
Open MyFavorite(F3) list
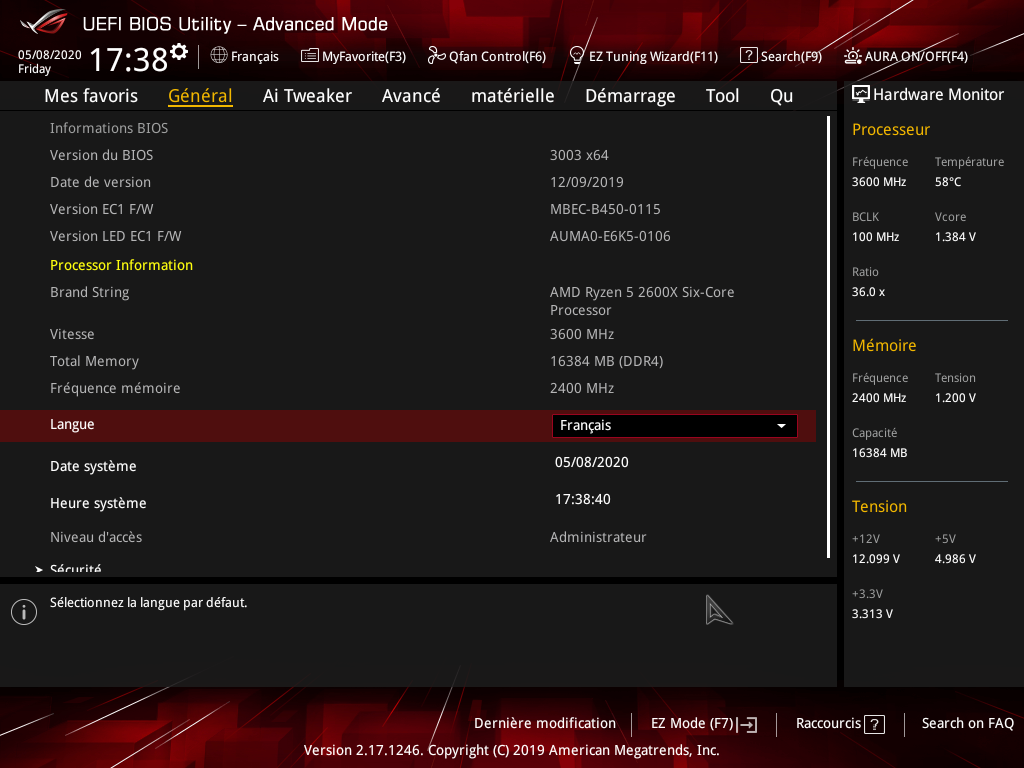pos(353,56)
